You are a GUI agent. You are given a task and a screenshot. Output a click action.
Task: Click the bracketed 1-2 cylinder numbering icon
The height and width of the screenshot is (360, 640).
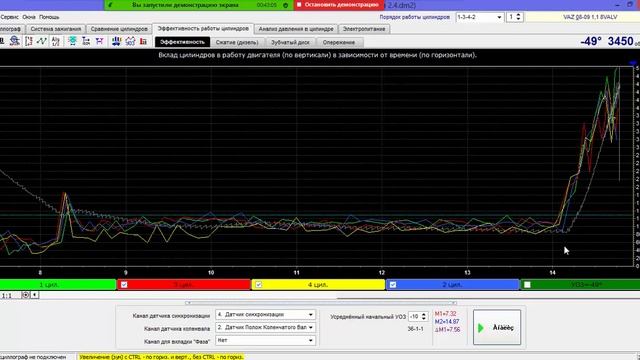[29, 41]
